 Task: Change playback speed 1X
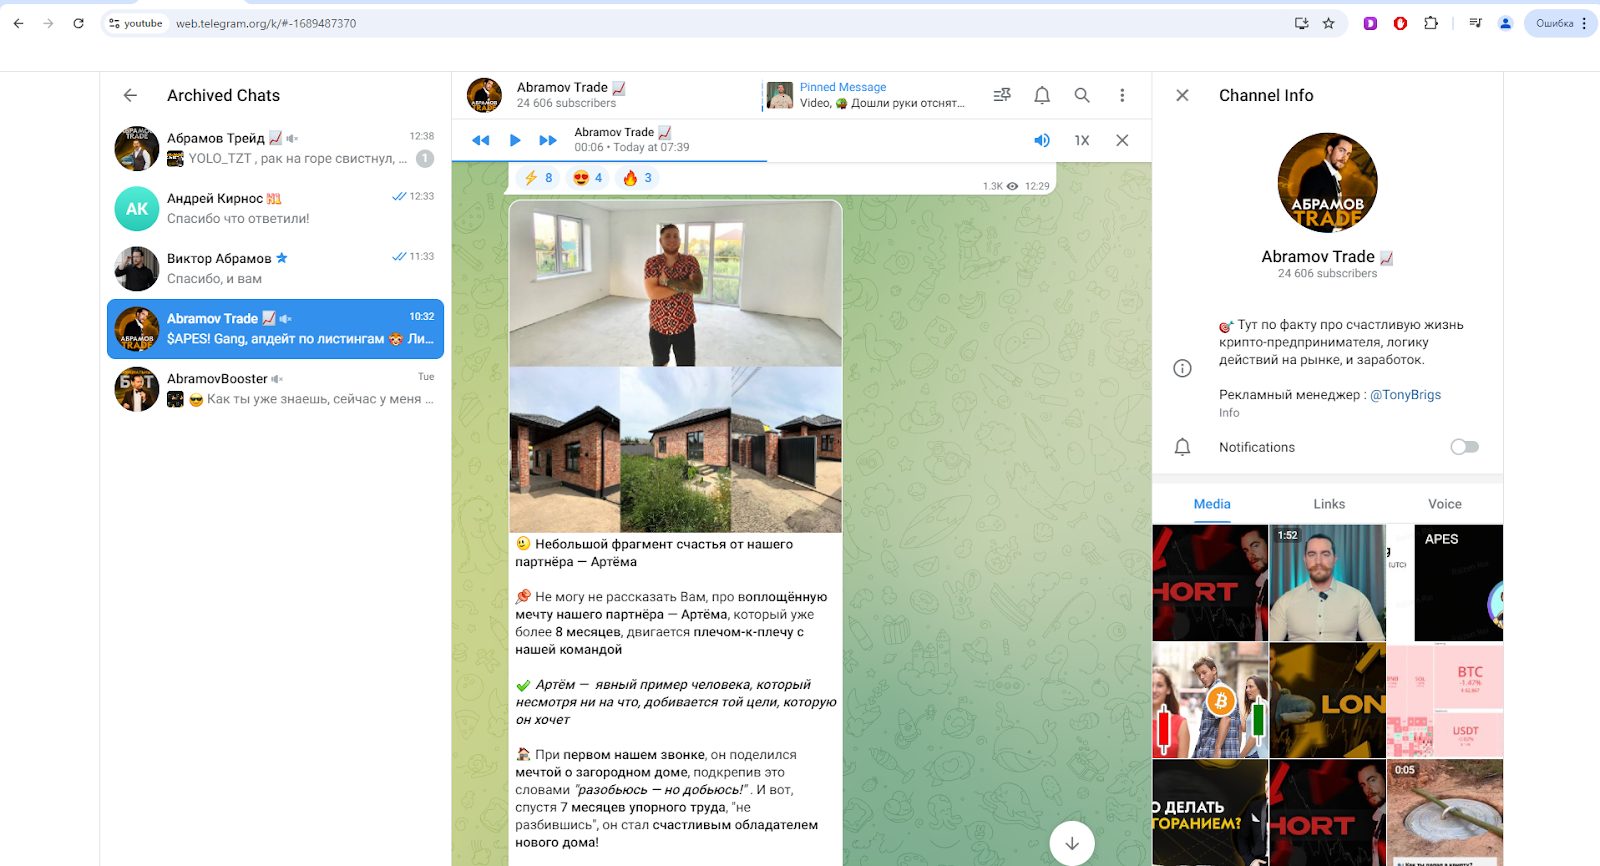coord(1082,140)
